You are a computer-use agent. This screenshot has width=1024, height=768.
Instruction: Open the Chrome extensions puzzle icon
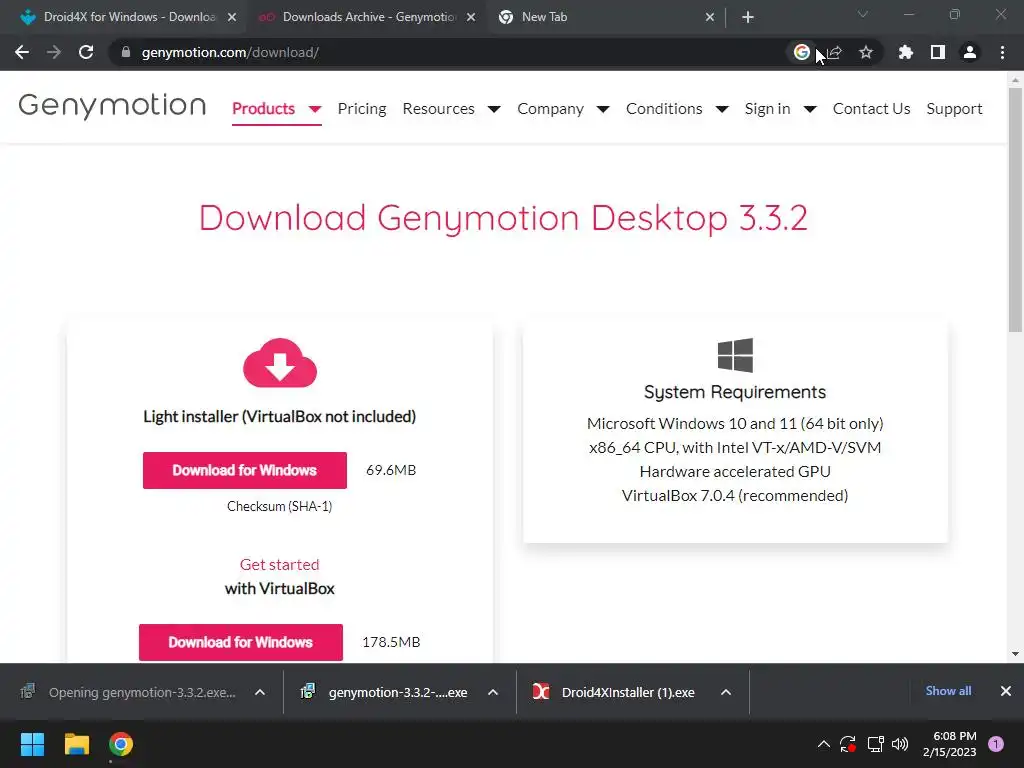tap(905, 52)
